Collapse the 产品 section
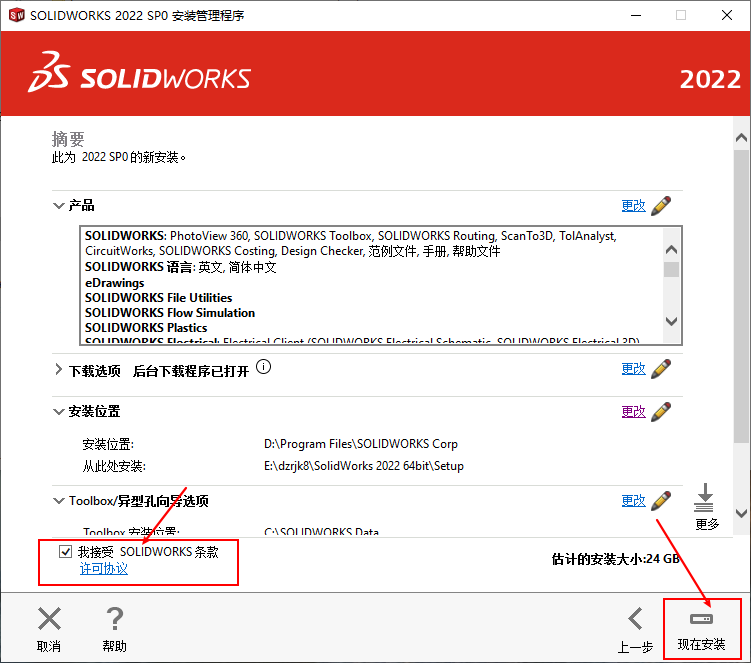 58,206
